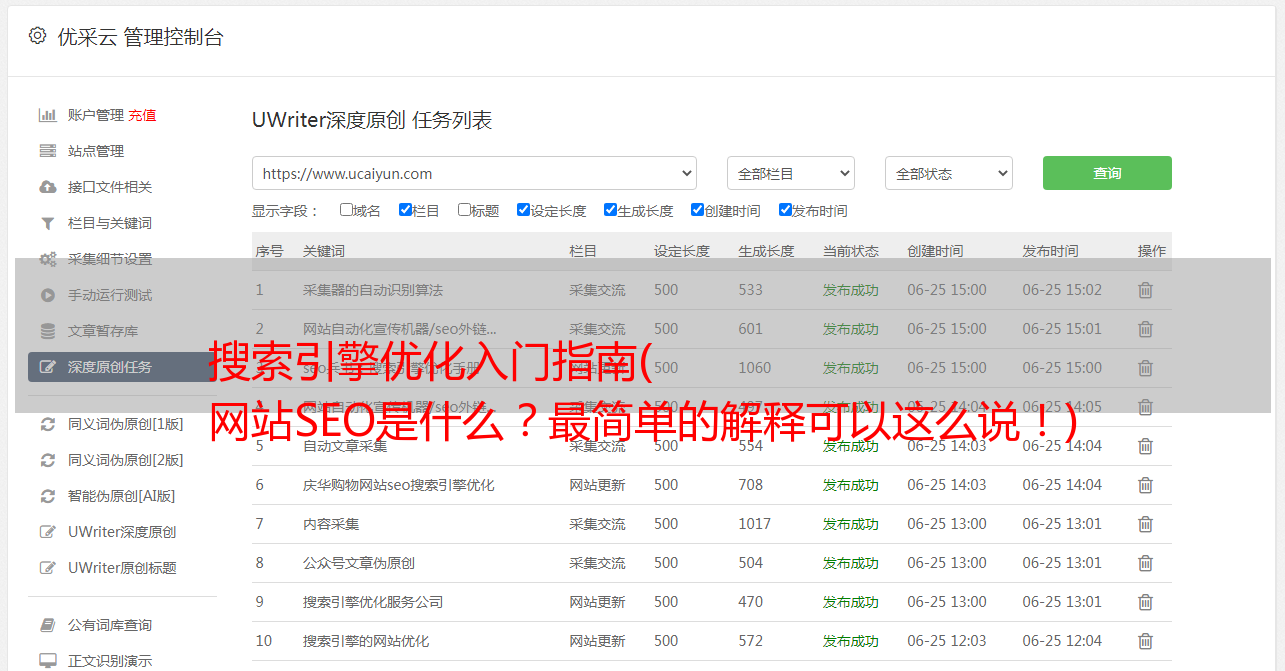The image size is (1285, 671).
Task: Uncheck the 发布时间 display field checkbox
Action: tap(785, 210)
